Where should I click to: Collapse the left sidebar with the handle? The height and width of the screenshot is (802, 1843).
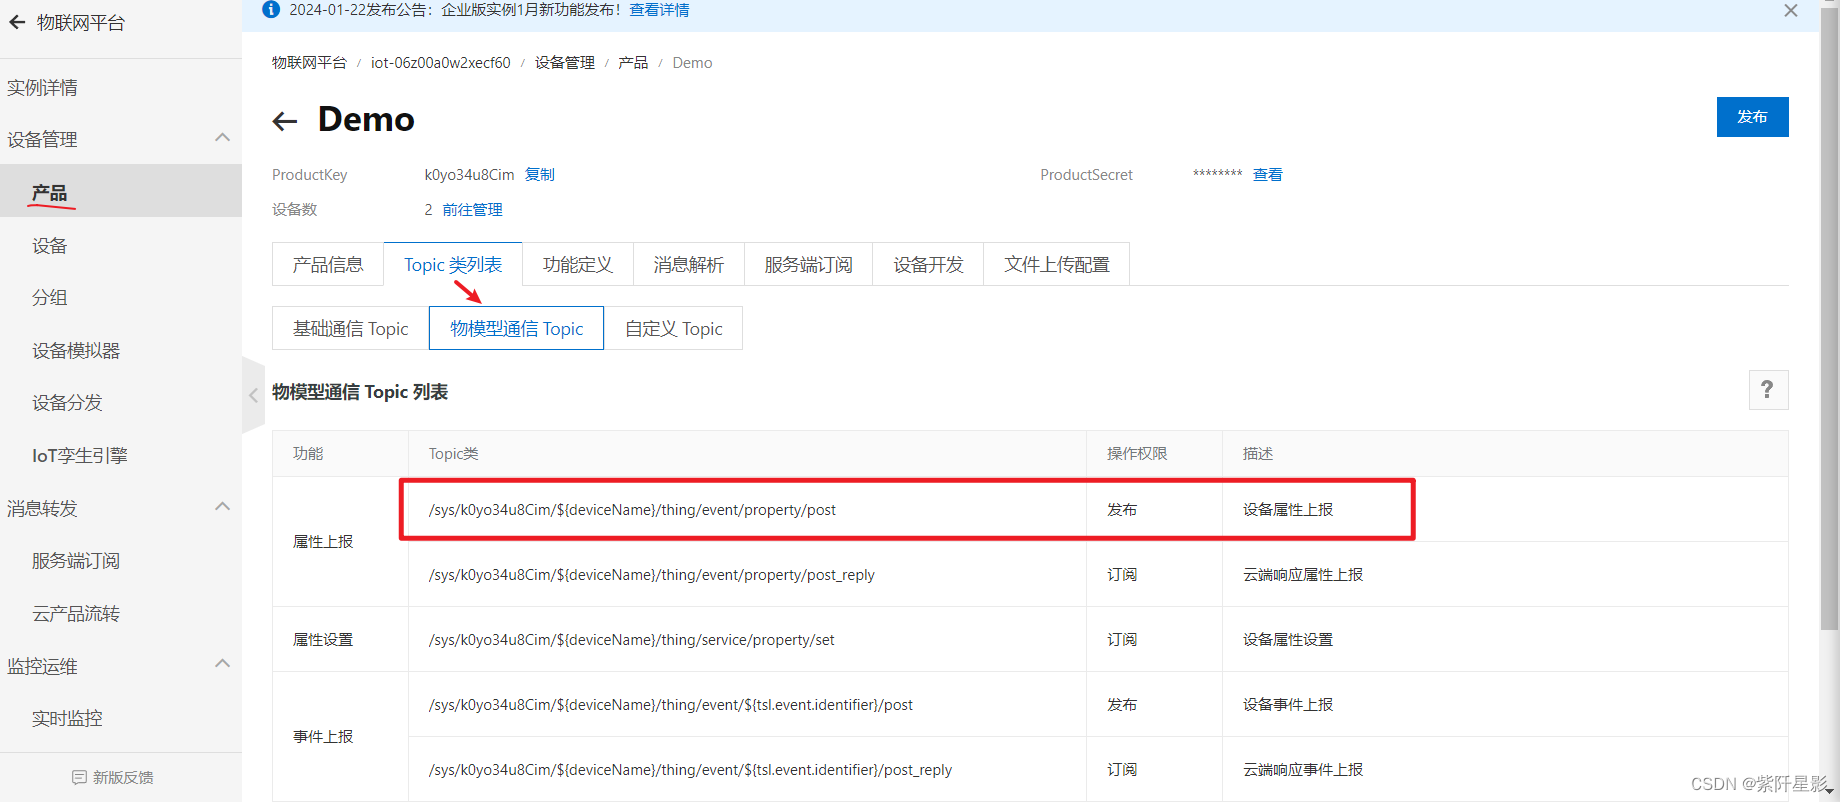pyautogui.click(x=253, y=395)
